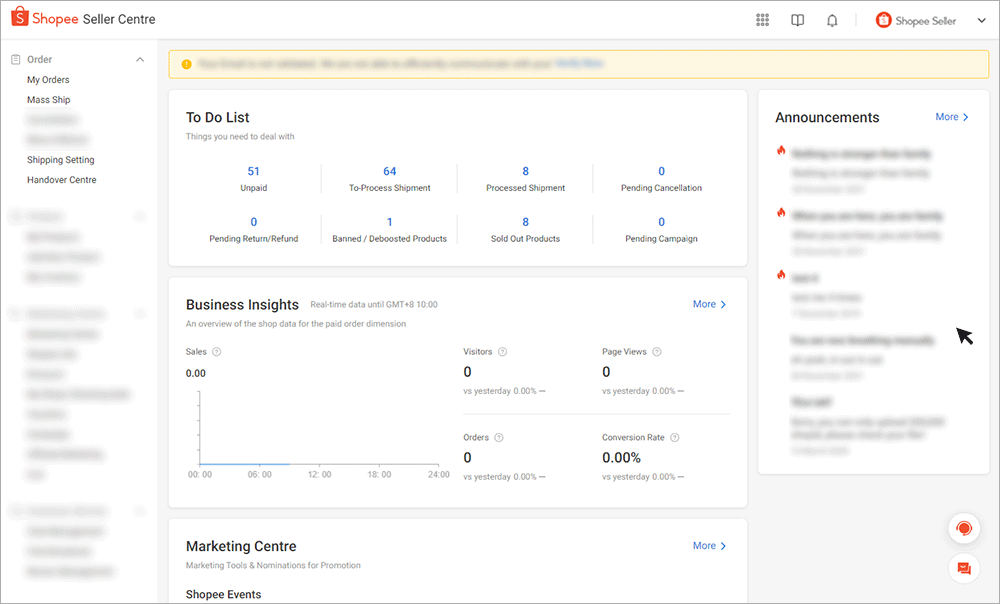Click the second announcement flame icon
1000x604 pixels.
[781, 213]
